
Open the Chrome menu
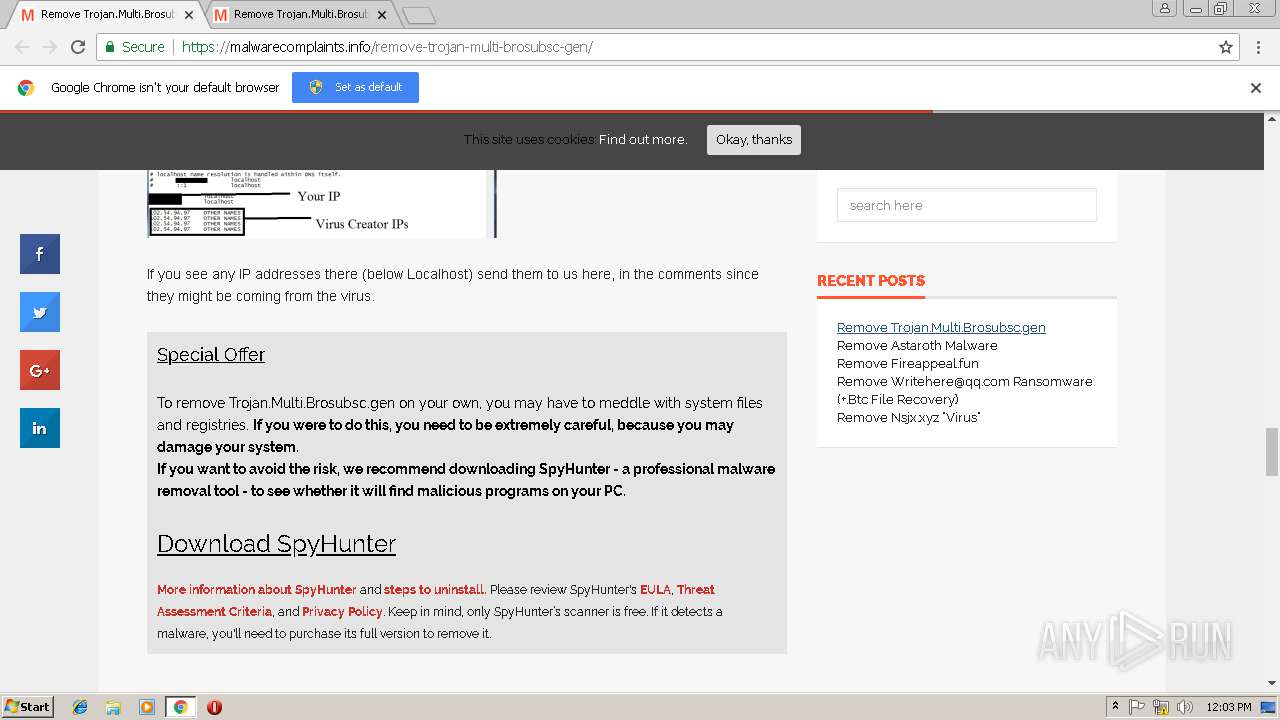[1258, 47]
